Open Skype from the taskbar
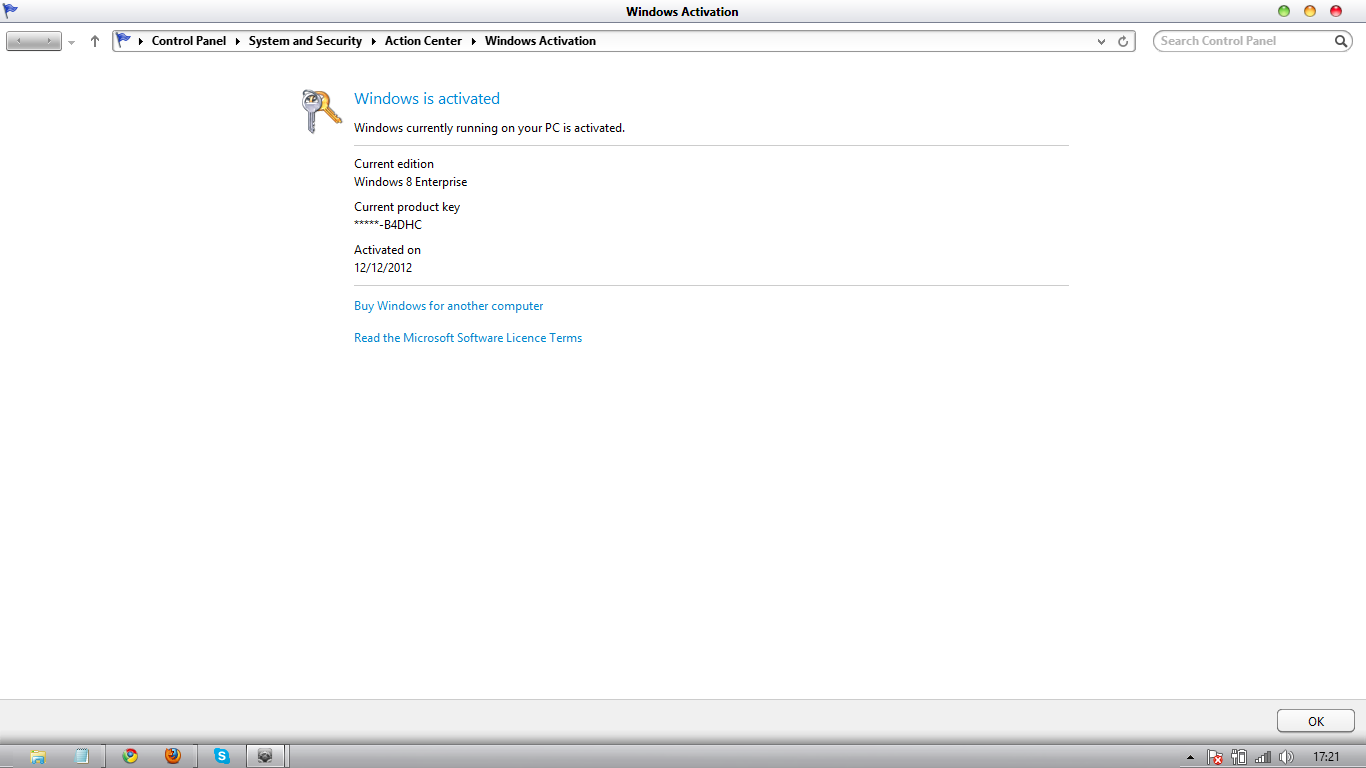The width and height of the screenshot is (1366, 768). pyautogui.click(x=222, y=756)
